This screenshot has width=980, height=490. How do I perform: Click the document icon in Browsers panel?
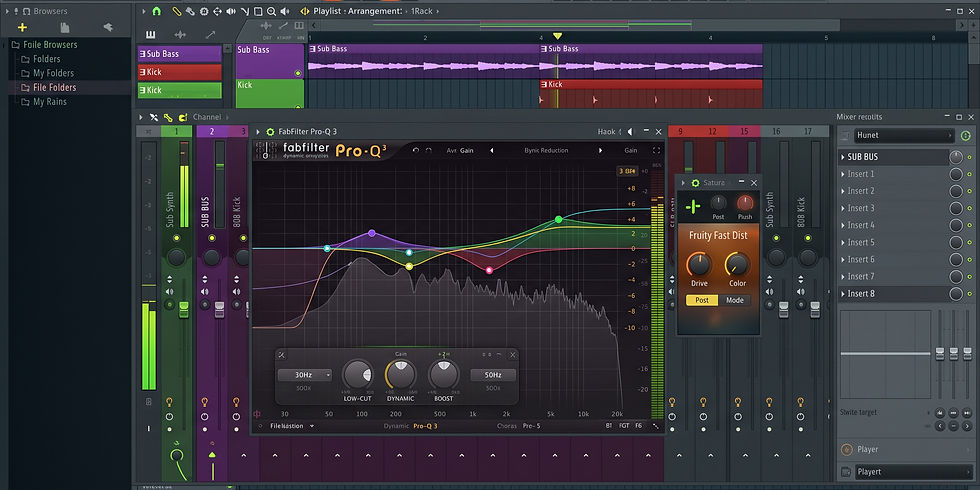point(64,27)
